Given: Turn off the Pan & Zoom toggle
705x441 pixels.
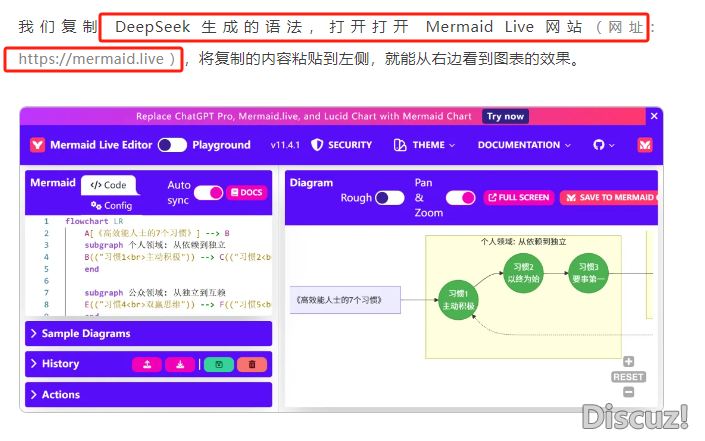Looking at the screenshot, I should (460, 198).
